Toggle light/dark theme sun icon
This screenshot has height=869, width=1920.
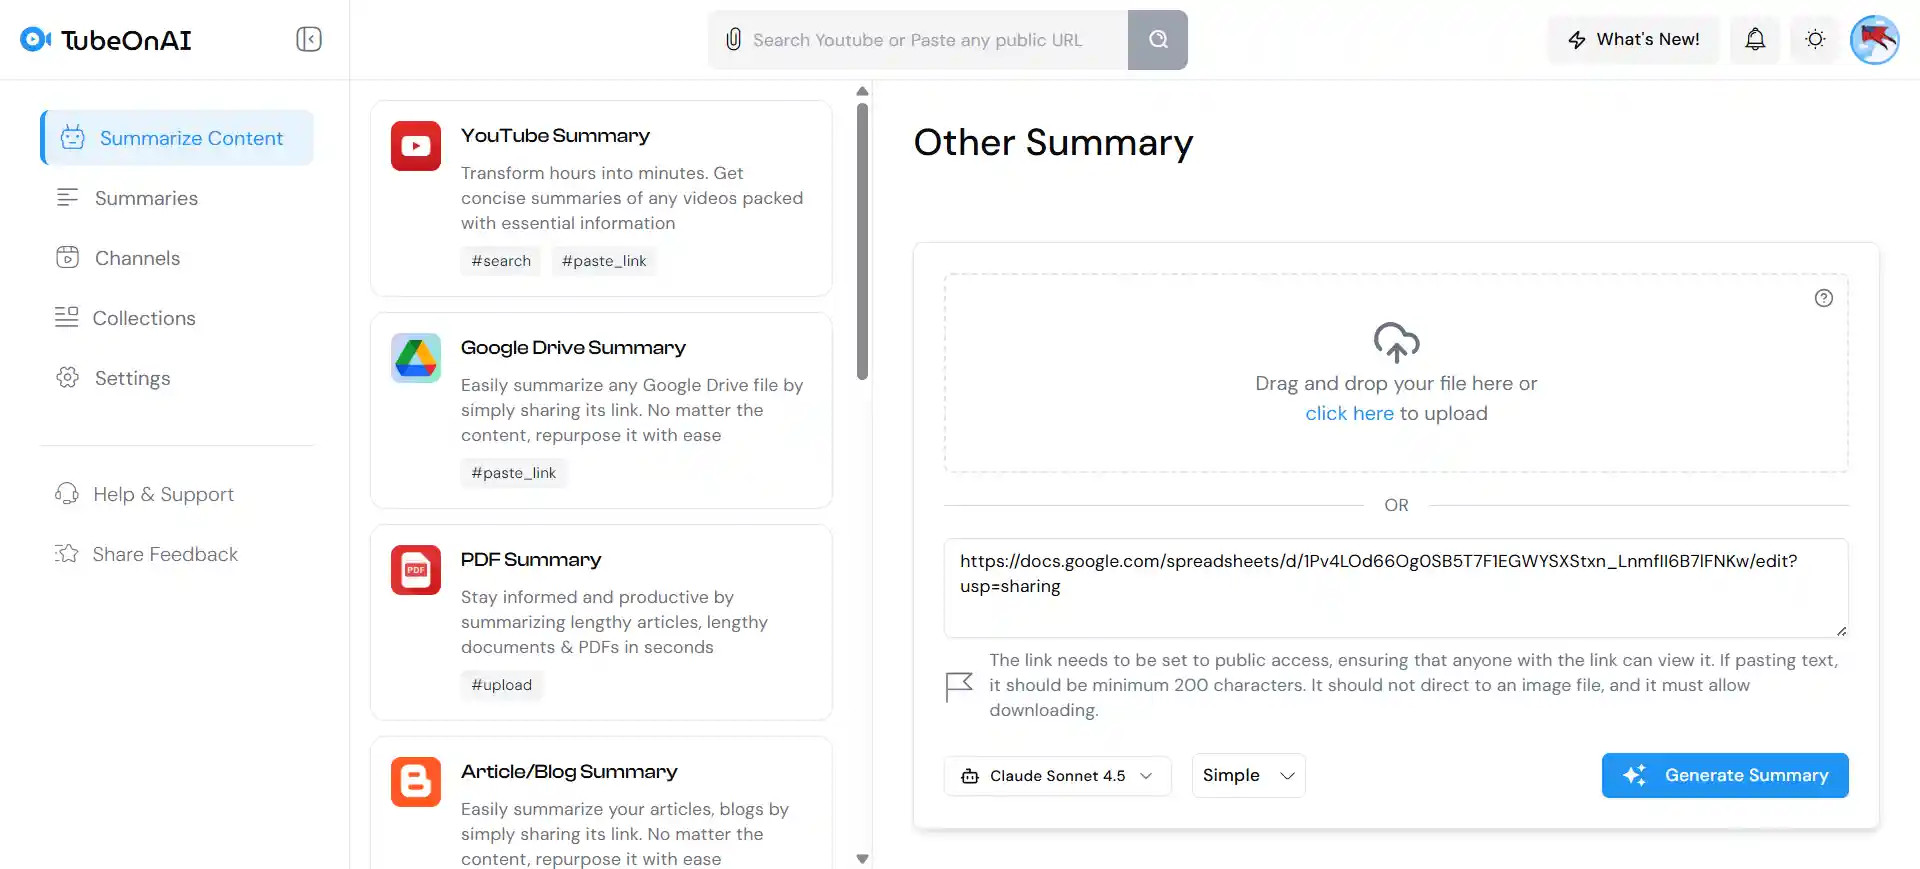[x=1815, y=39]
